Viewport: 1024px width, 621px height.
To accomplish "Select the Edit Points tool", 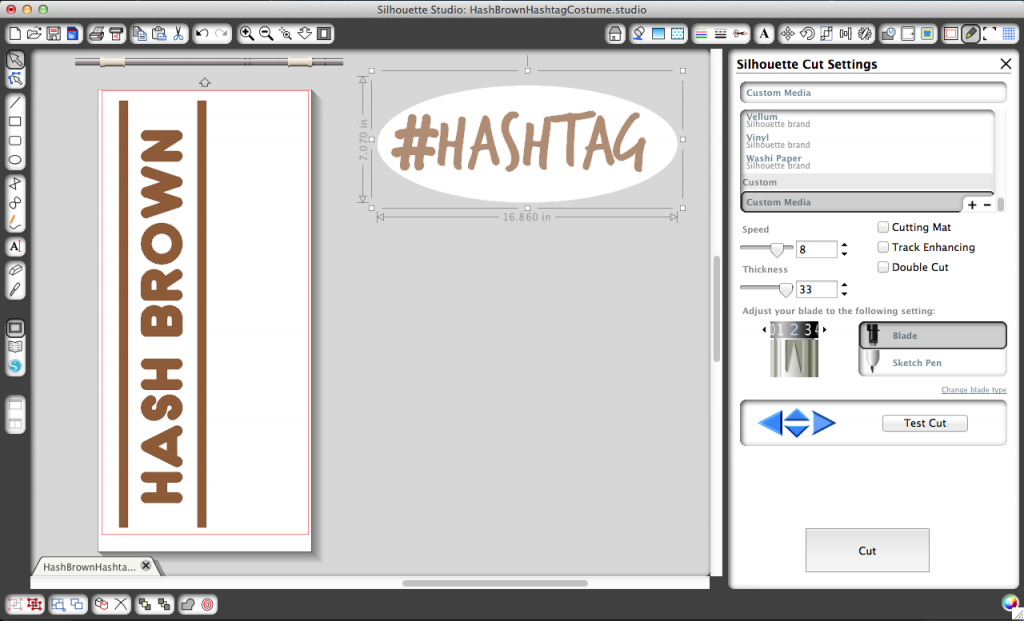I will coord(15,79).
